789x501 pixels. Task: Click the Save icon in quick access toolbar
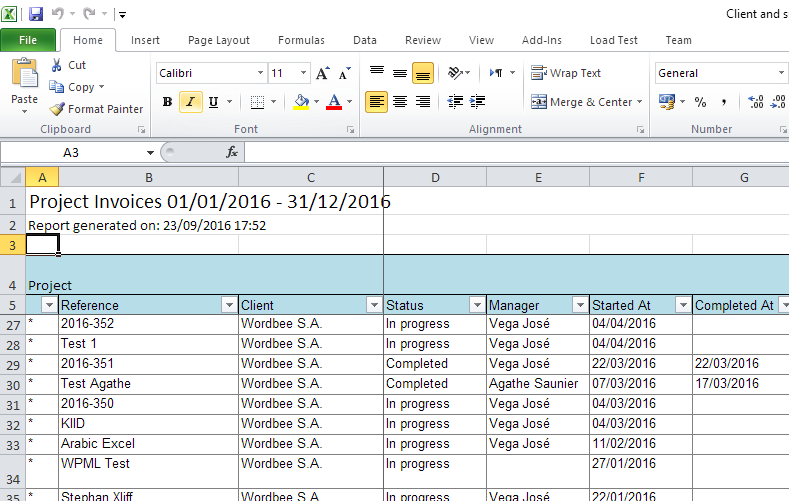tap(36, 14)
